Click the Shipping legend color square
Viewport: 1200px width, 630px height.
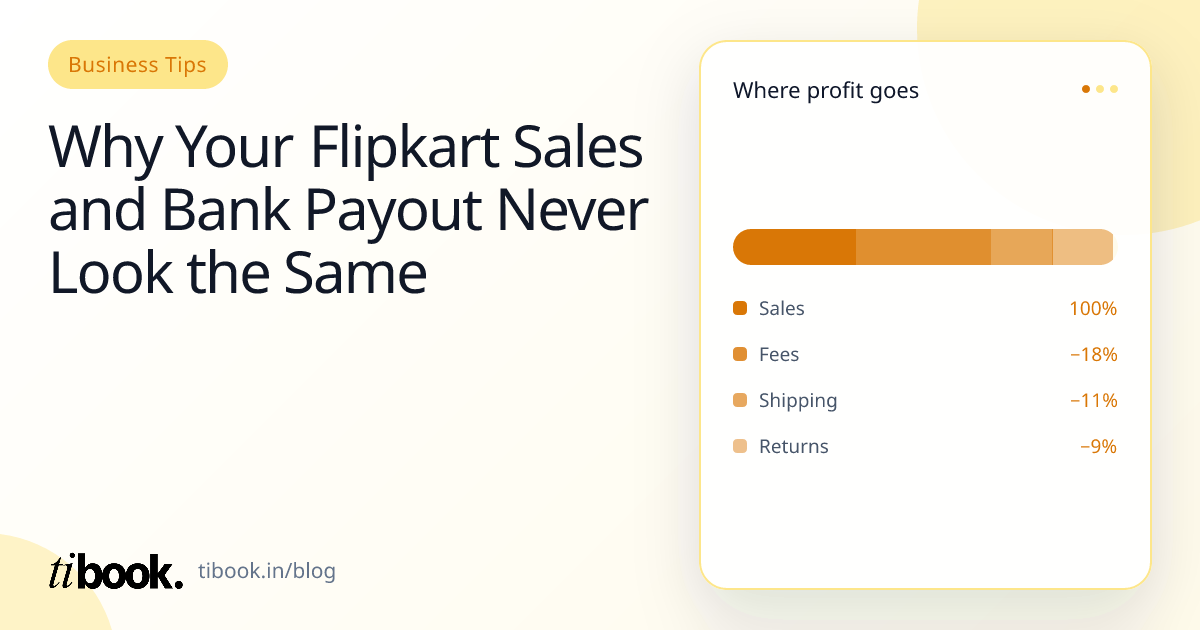coord(740,400)
